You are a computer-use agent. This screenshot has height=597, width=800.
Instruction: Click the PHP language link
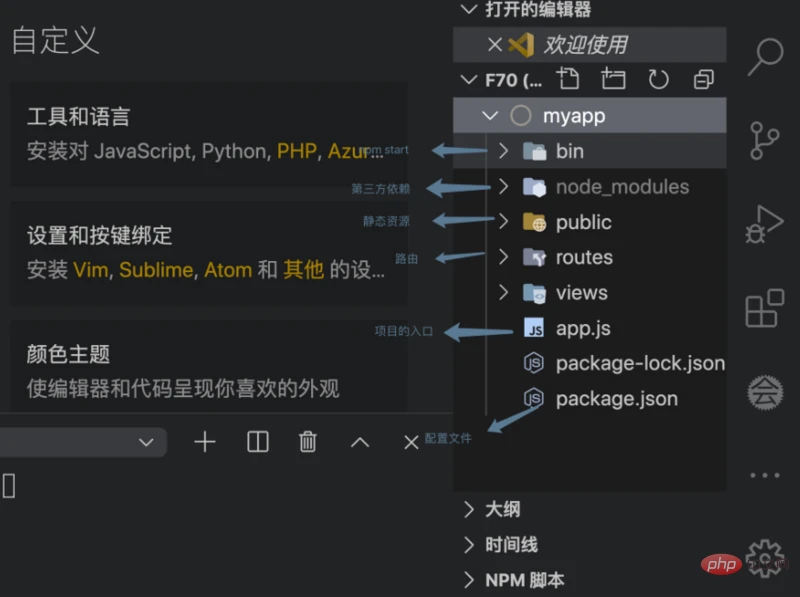pos(296,152)
